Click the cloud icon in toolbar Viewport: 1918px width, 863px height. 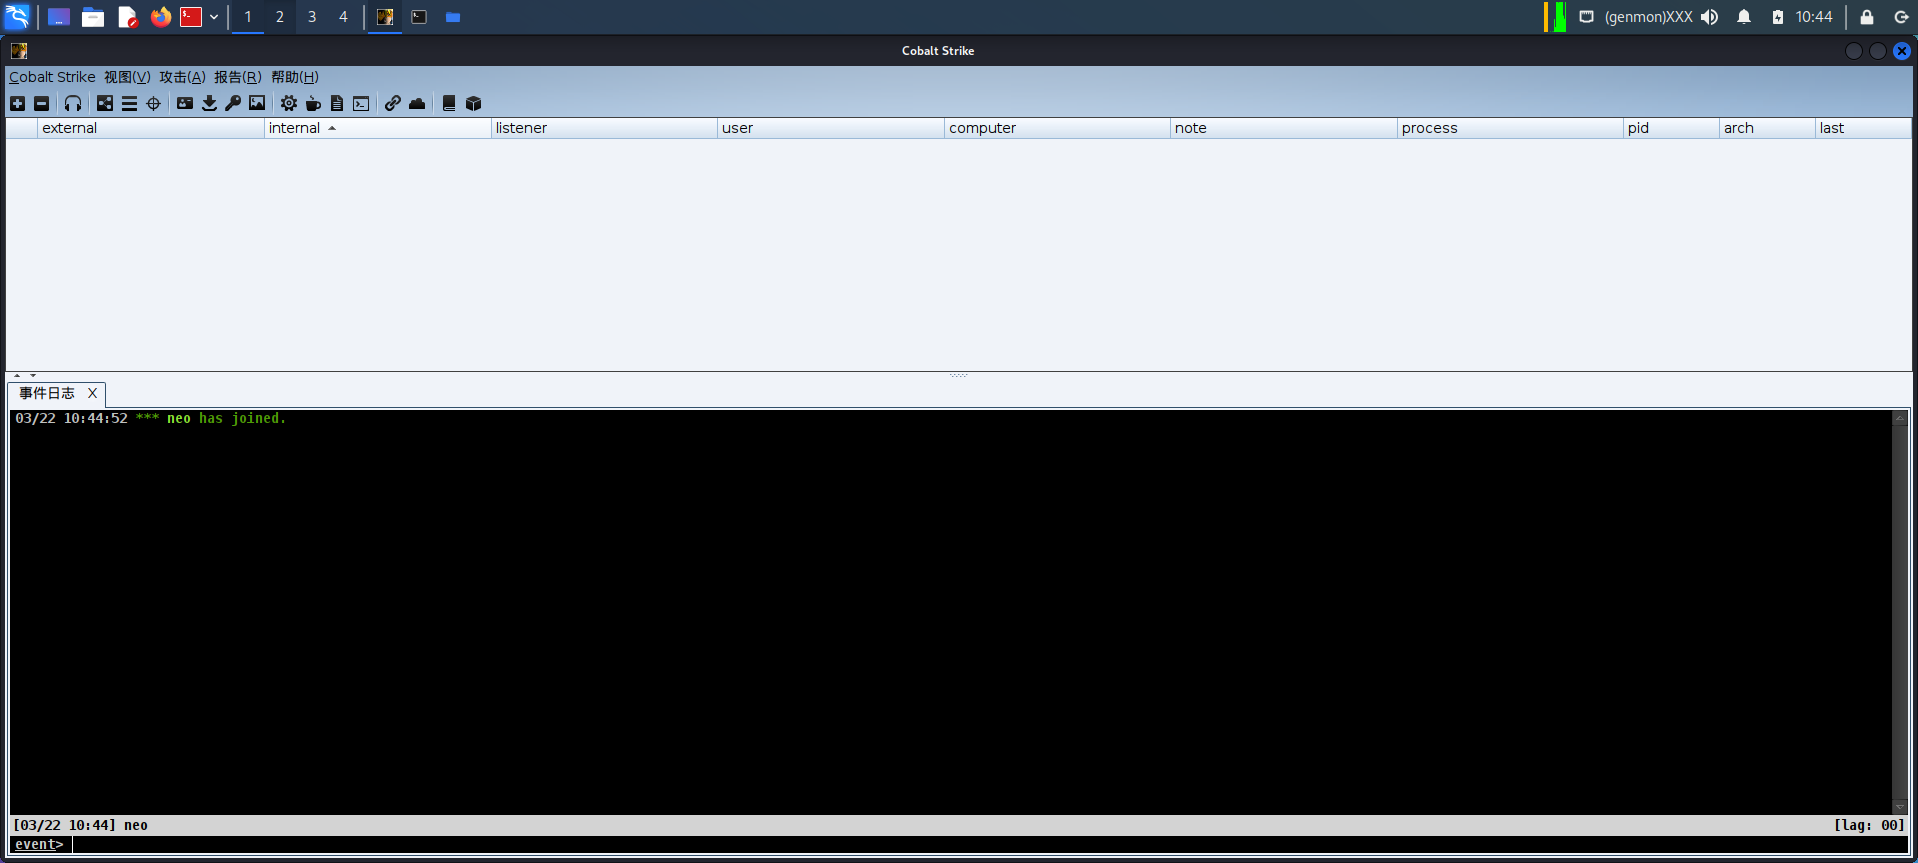click(x=417, y=103)
